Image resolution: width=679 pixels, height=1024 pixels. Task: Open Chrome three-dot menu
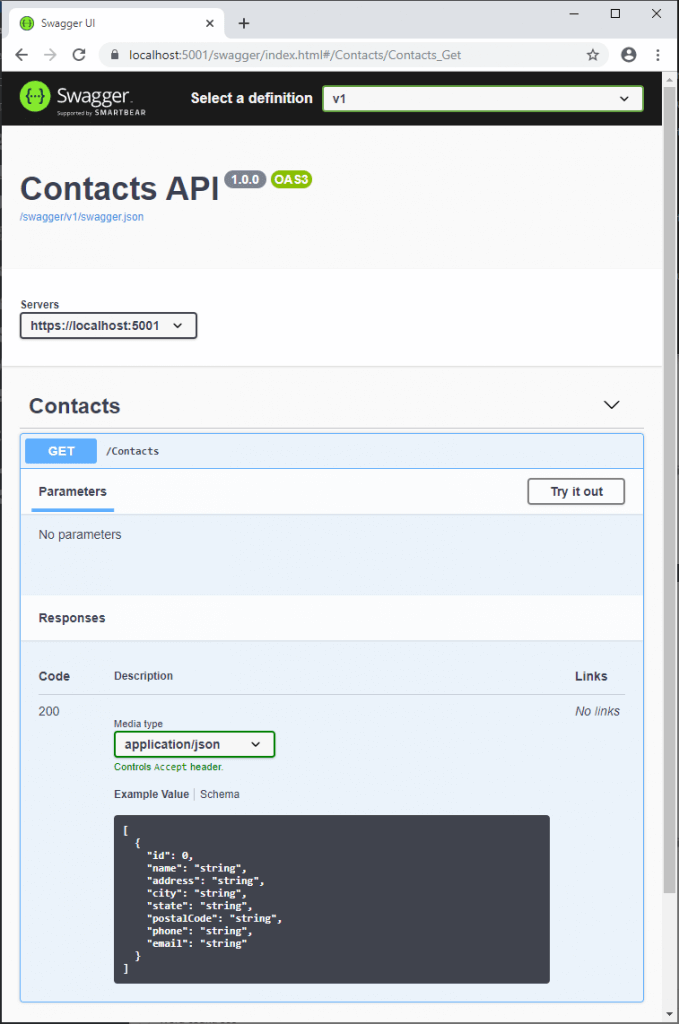pyautogui.click(x=658, y=55)
